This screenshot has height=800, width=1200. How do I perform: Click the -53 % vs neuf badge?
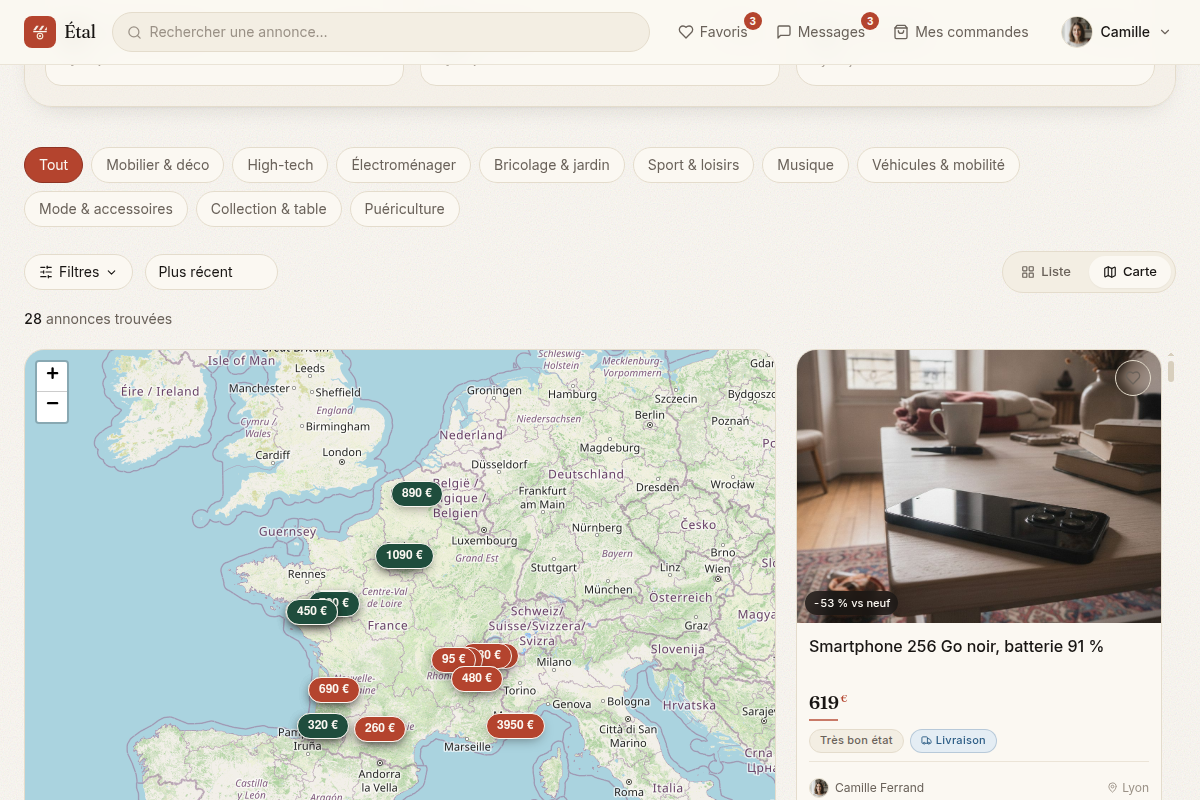[852, 603]
